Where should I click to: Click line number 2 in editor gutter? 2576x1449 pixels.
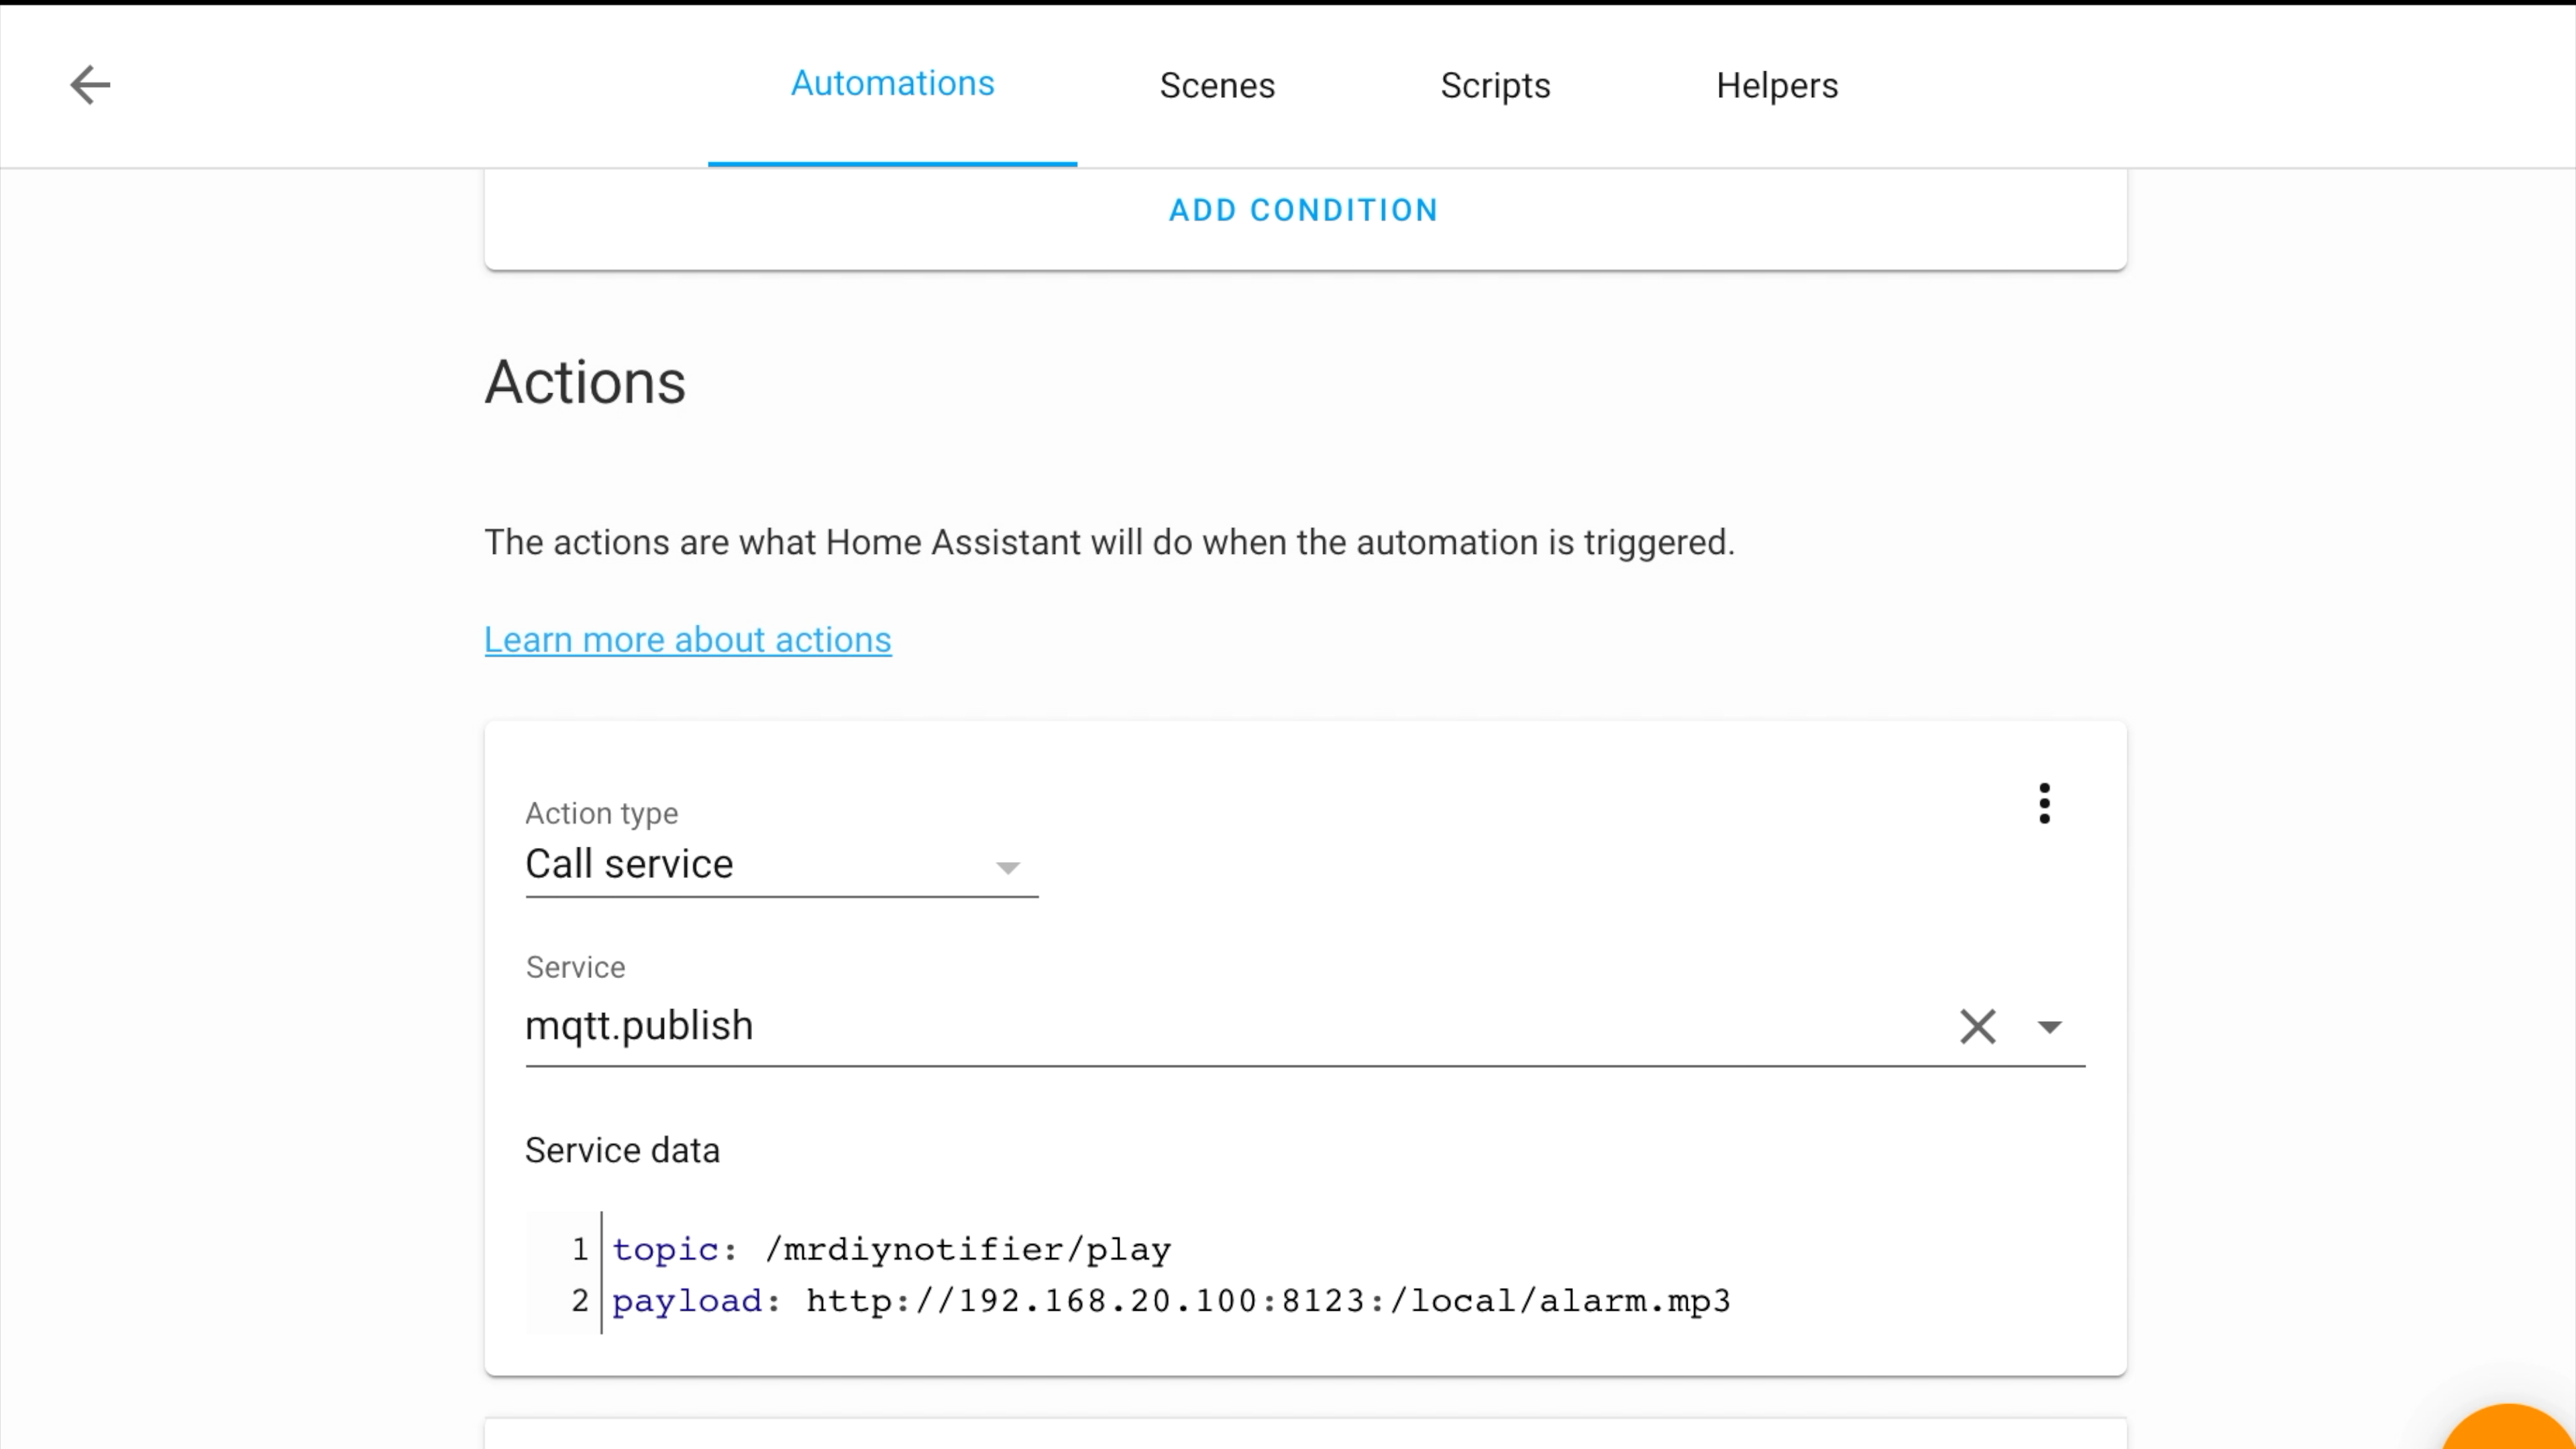(x=579, y=1301)
